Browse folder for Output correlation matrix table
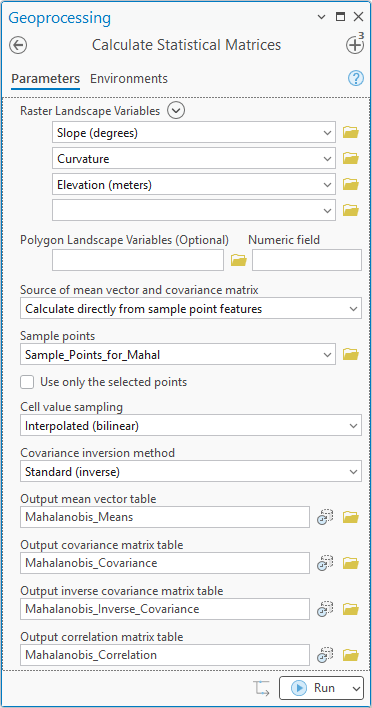The width and height of the screenshot is (372, 708). [351, 655]
